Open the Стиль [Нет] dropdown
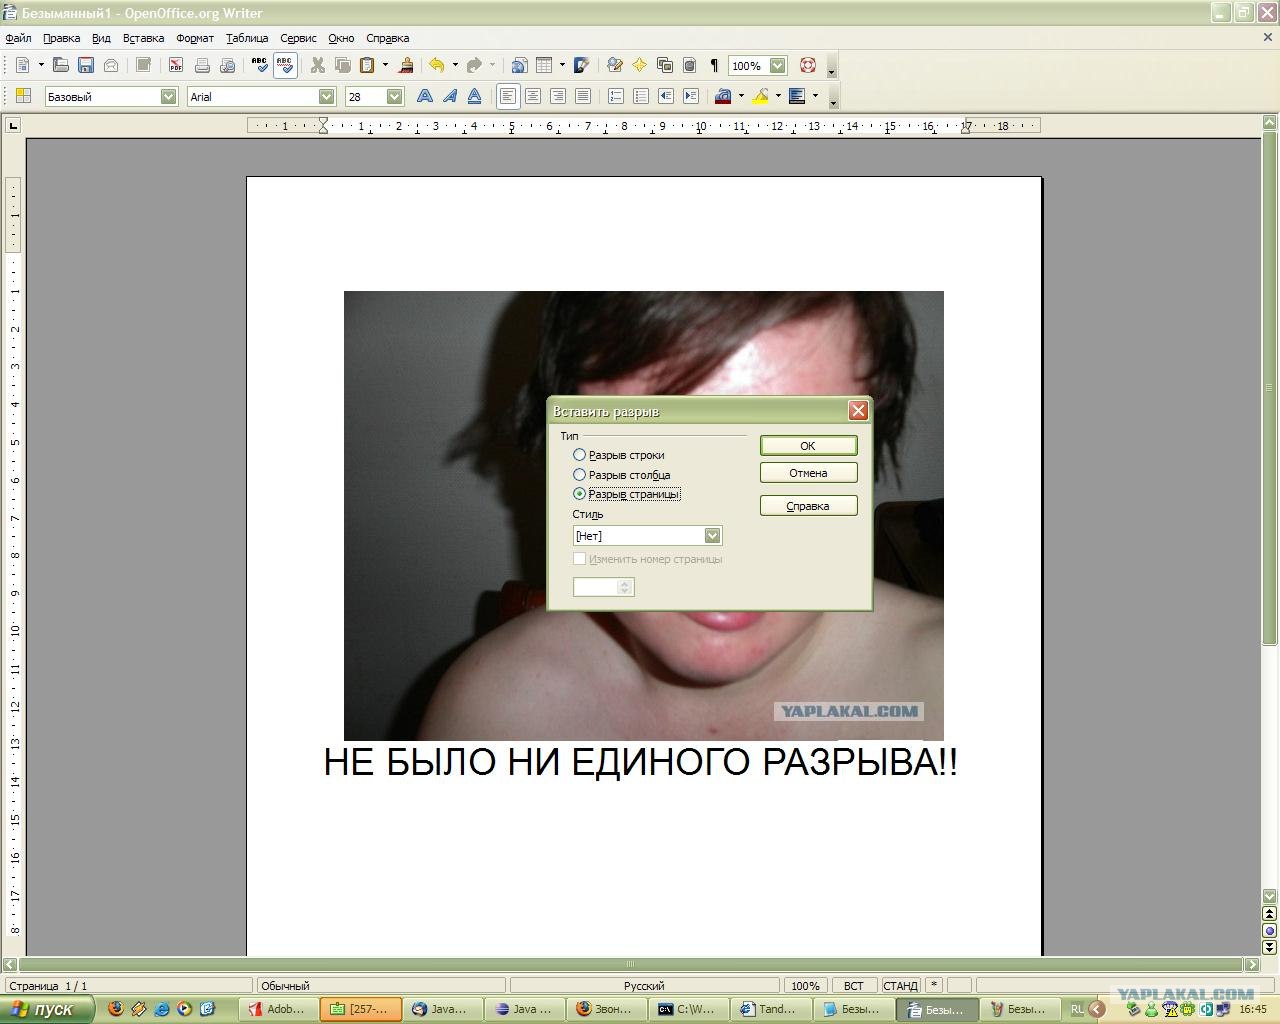Image resolution: width=1280 pixels, height=1024 pixels. coord(647,536)
